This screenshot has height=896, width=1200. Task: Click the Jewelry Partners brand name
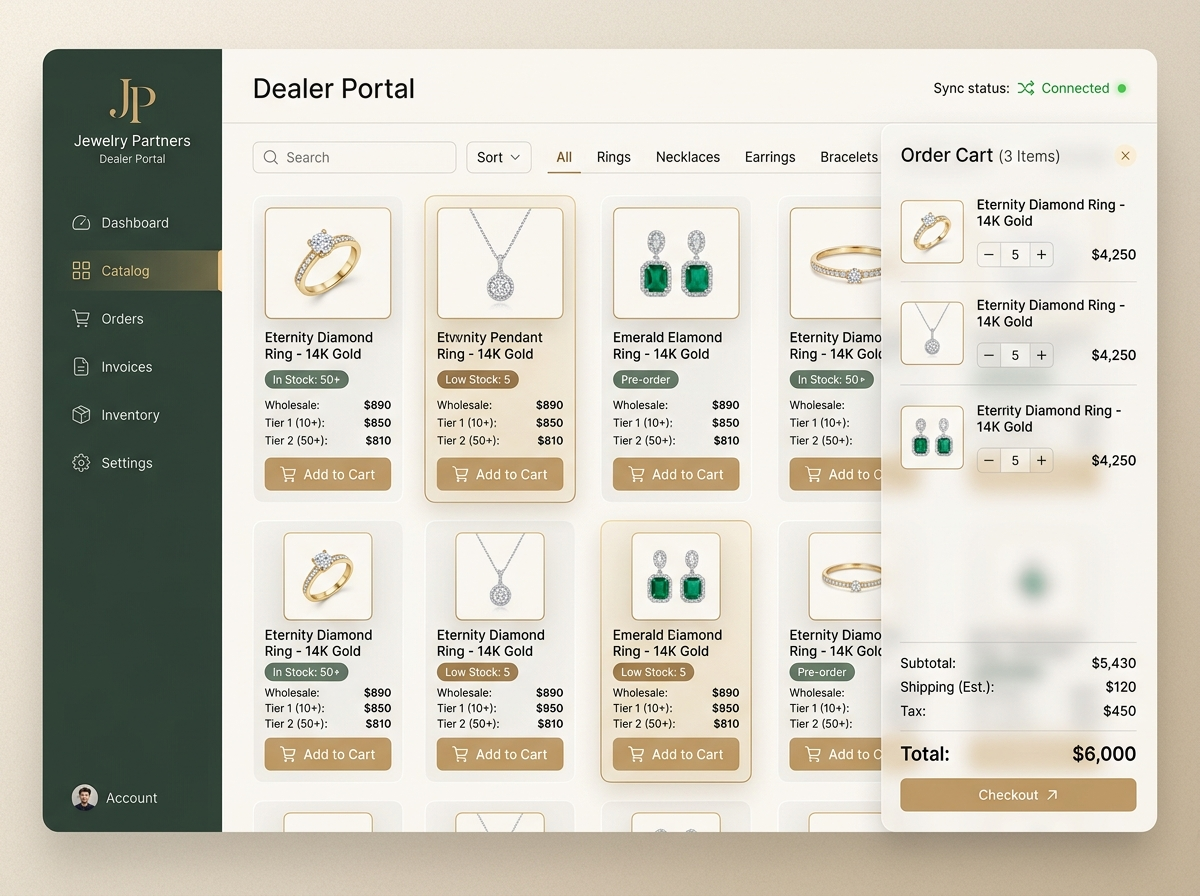coord(132,141)
